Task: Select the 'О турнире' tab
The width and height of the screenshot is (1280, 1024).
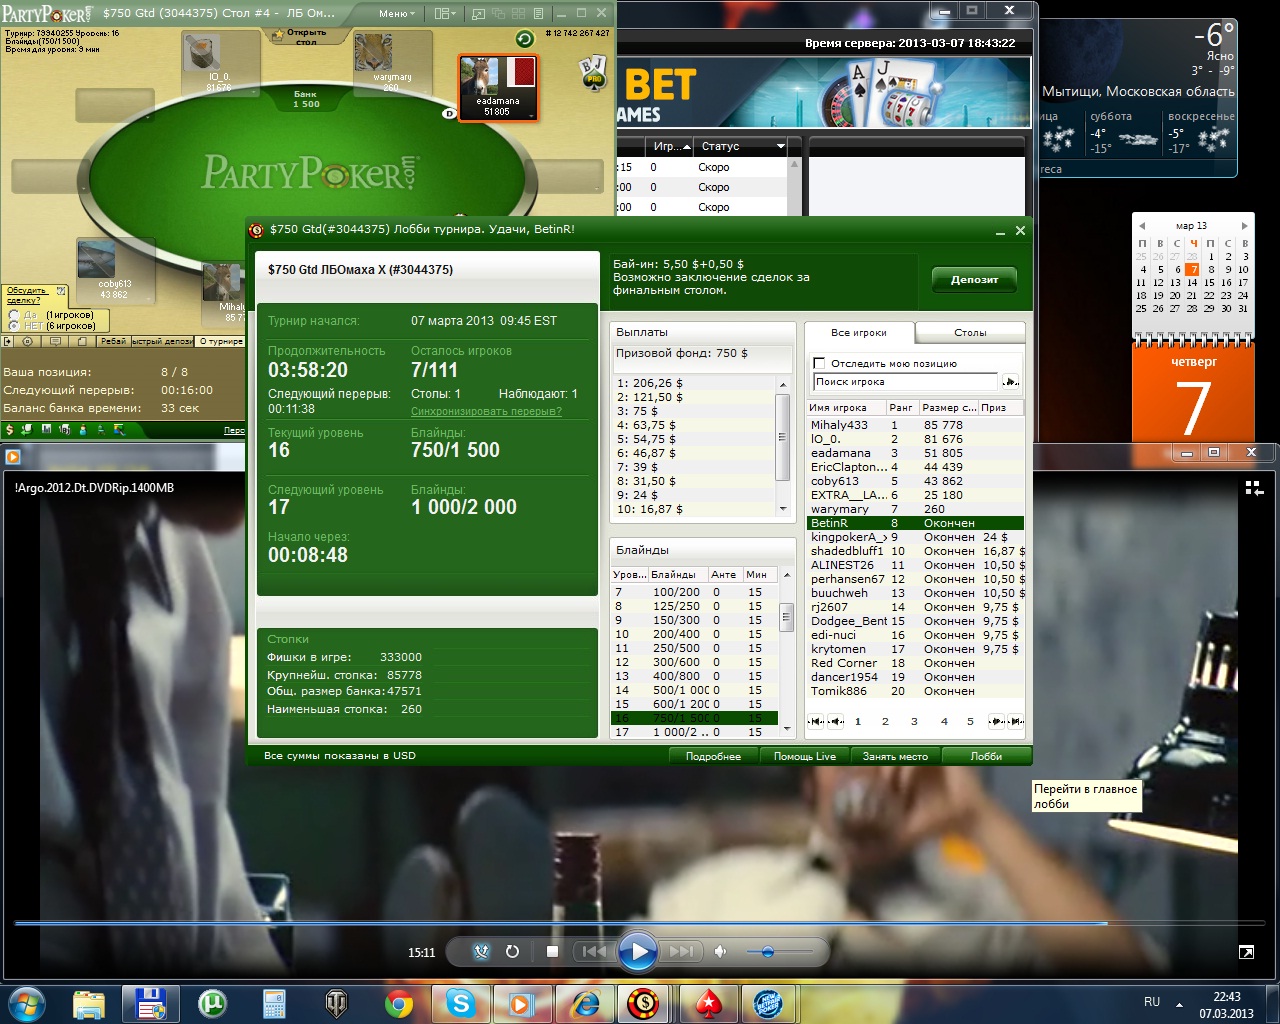Action: [x=221, y=341]
